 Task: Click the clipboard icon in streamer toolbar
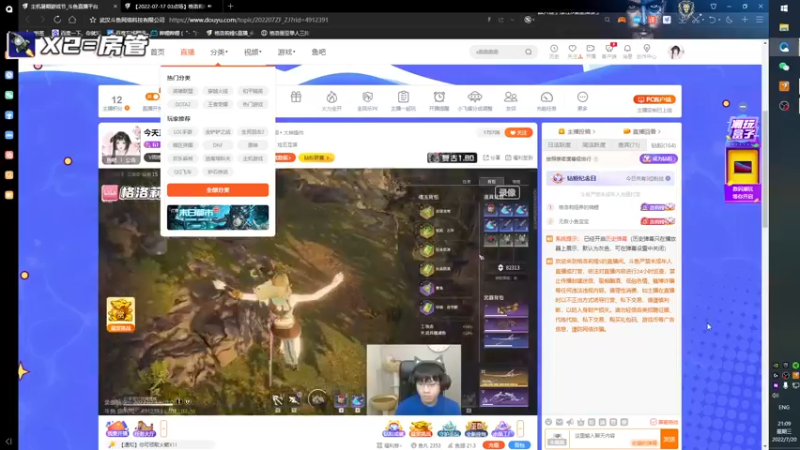403,97
